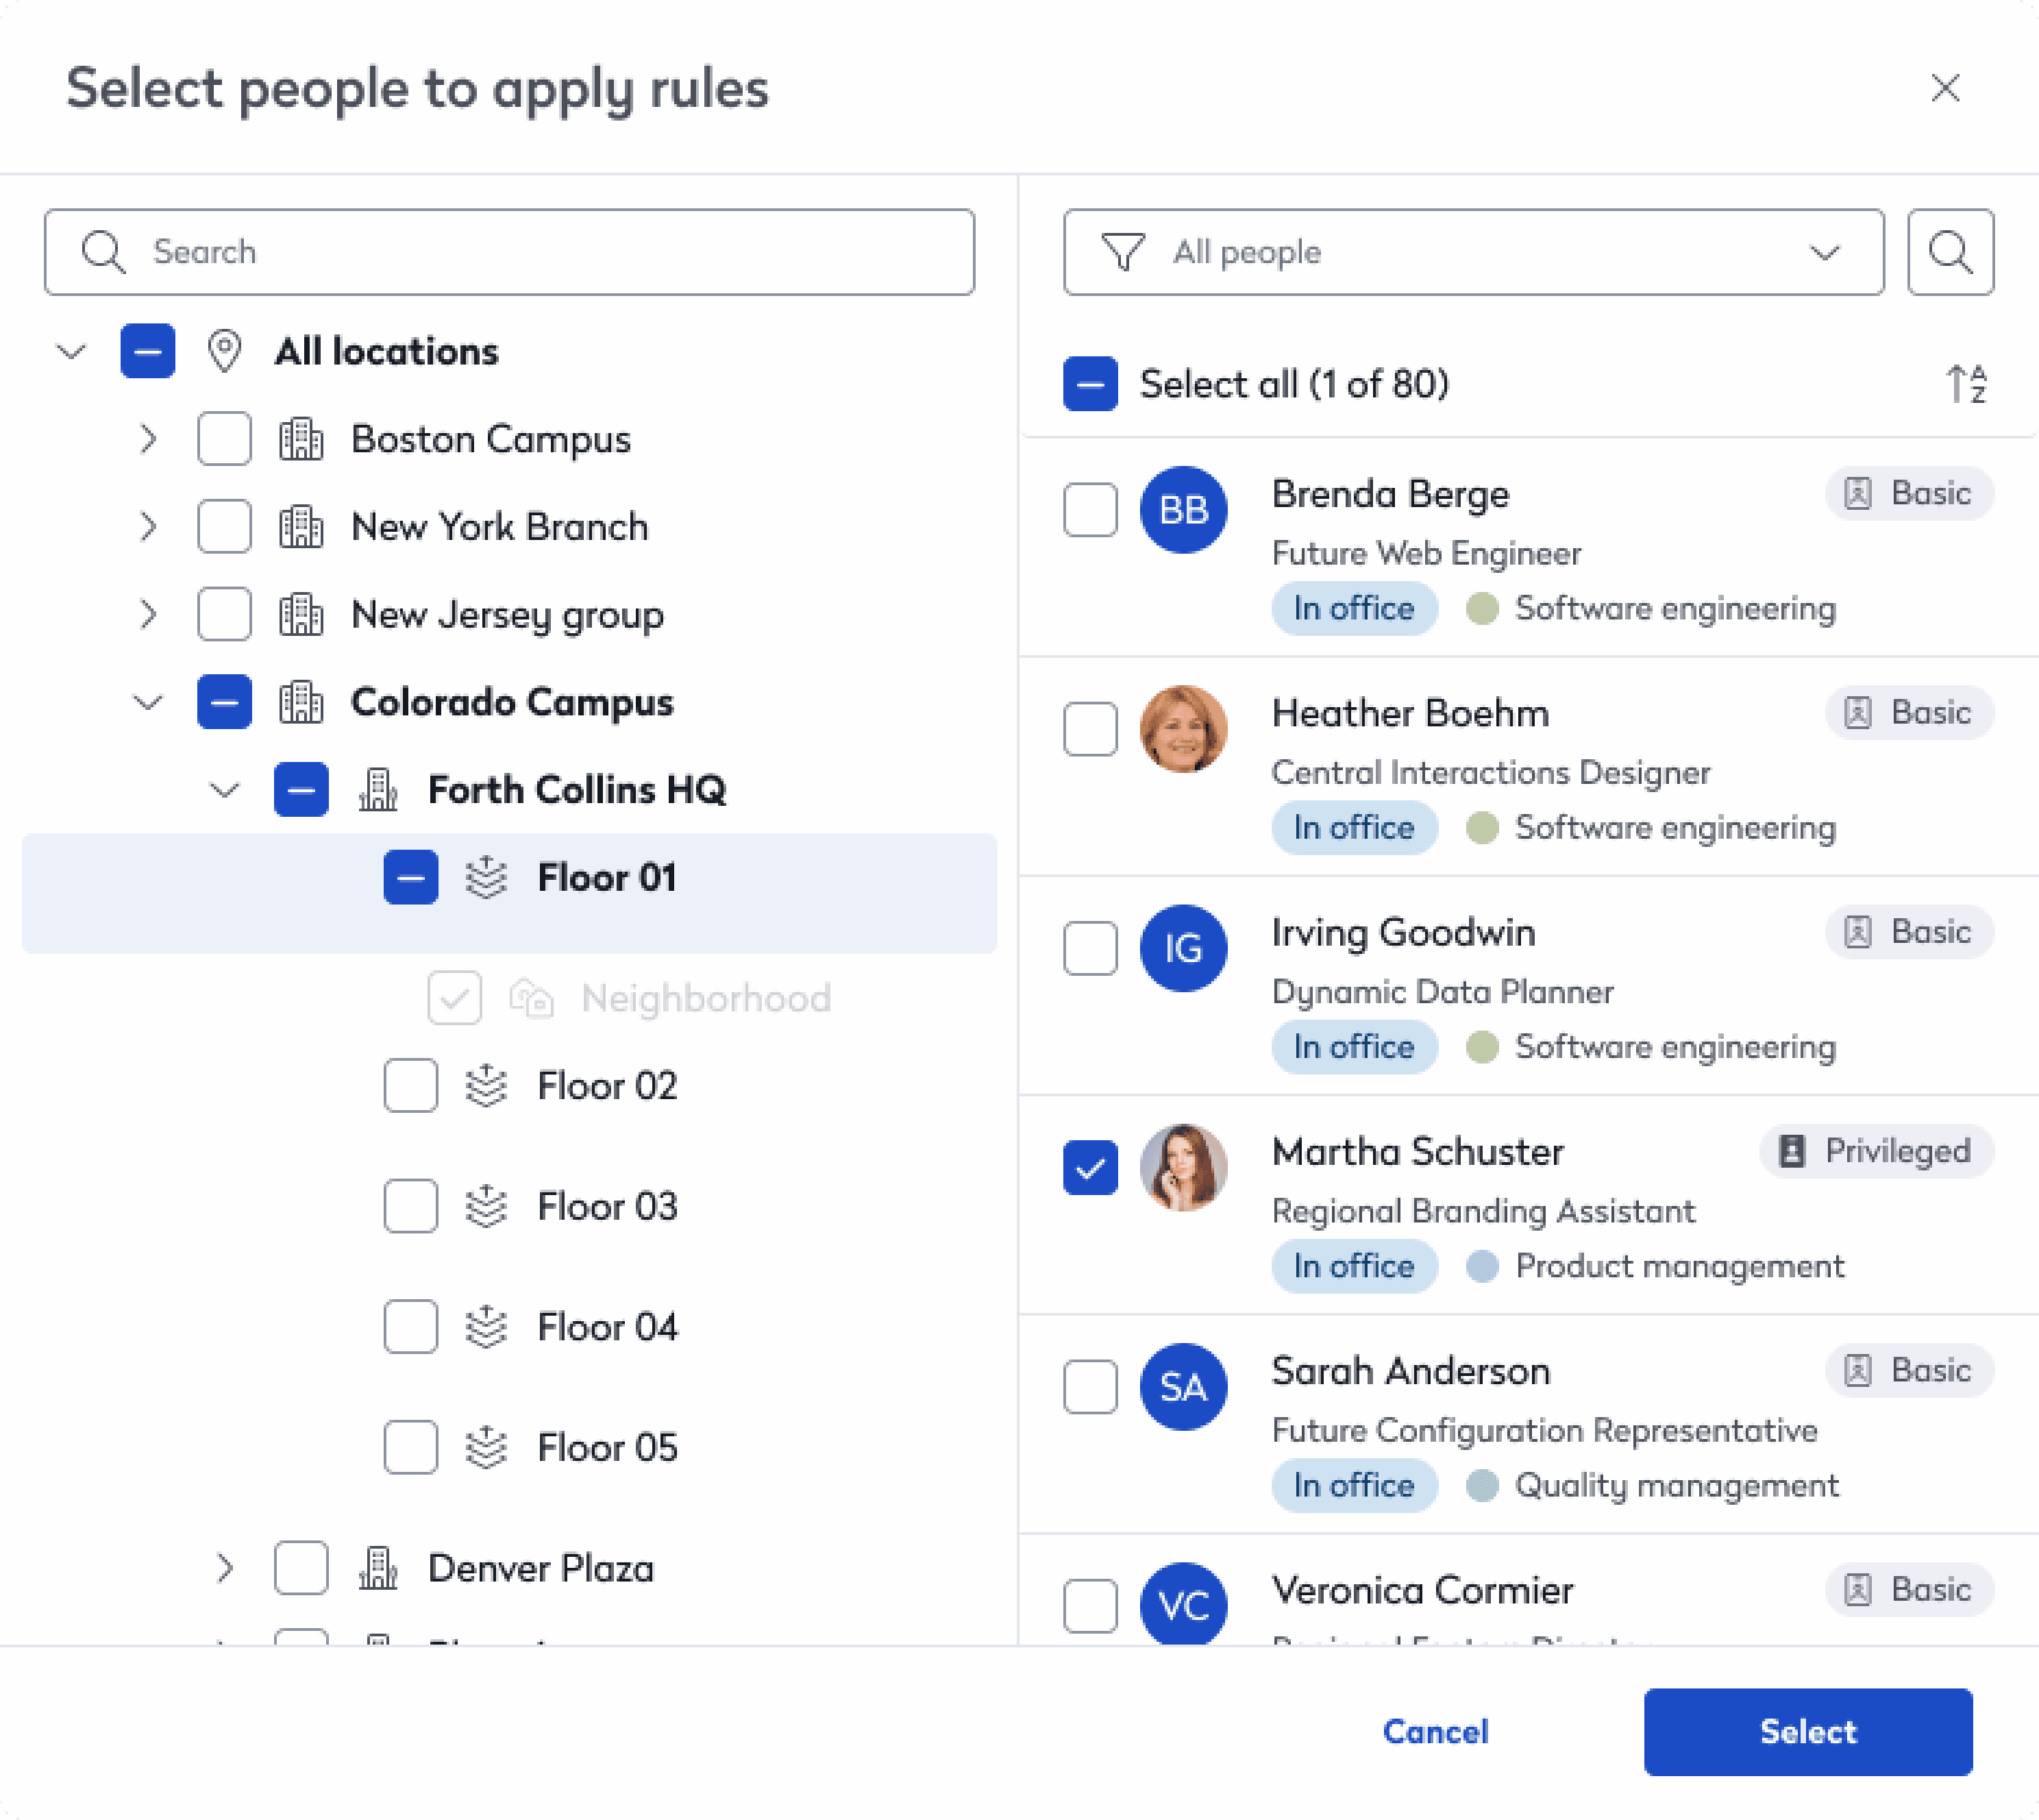Screen dimensions: 2039x1820
Task: Click the Floor 02 layers icon
Action: (x=486, y=1086)
